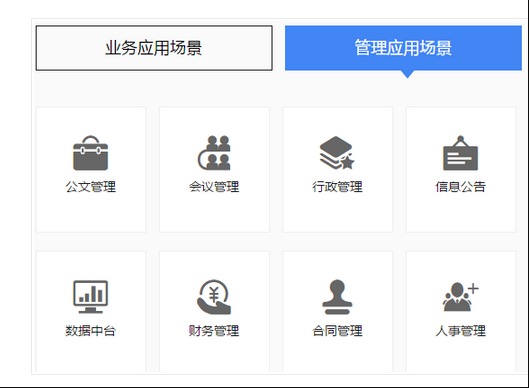Open the 财务管理 label
This screenshot has width=529, height=388.
tap(214, 331)
